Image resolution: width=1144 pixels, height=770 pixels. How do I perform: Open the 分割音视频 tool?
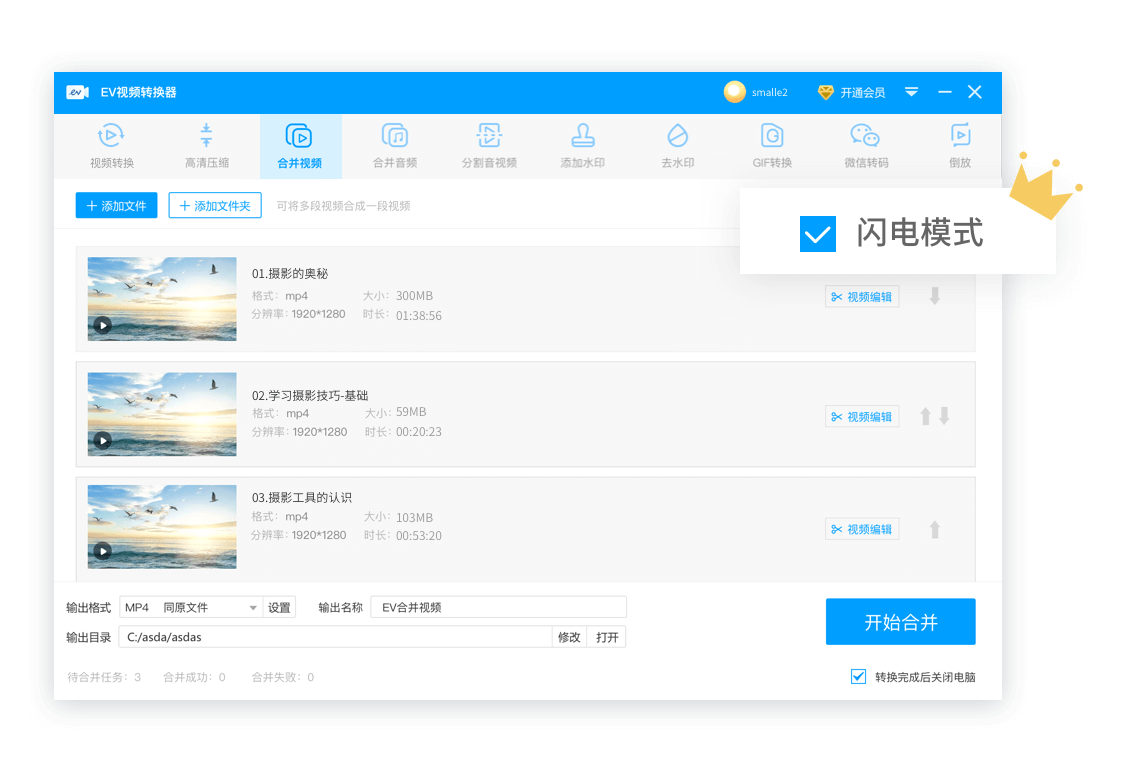click(x=488, y=145)
